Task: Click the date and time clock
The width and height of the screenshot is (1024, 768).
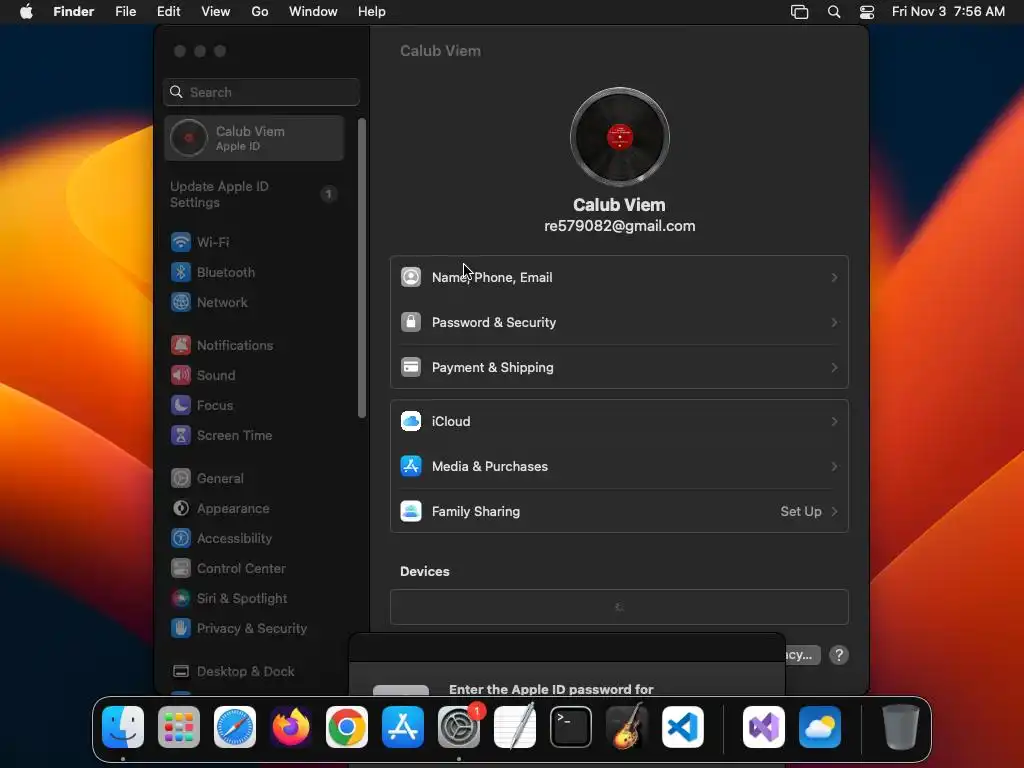Action: point(948,12)
